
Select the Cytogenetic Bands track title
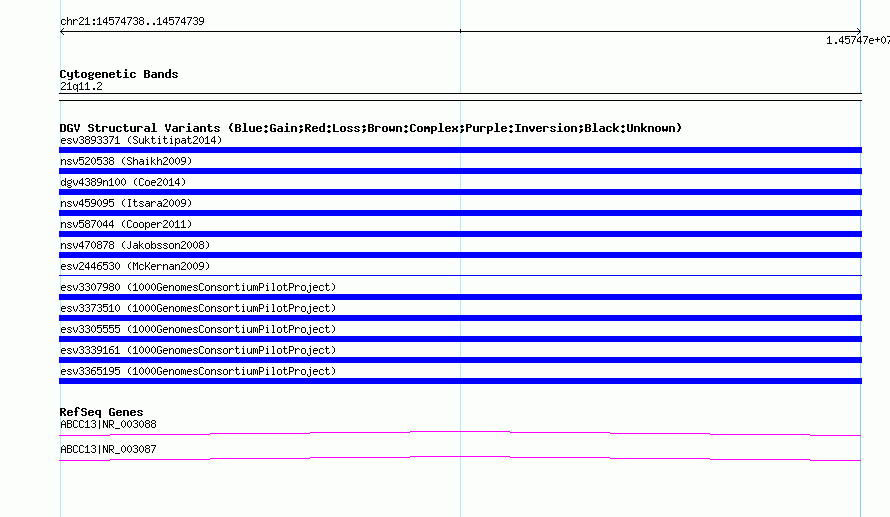(119, 74)
